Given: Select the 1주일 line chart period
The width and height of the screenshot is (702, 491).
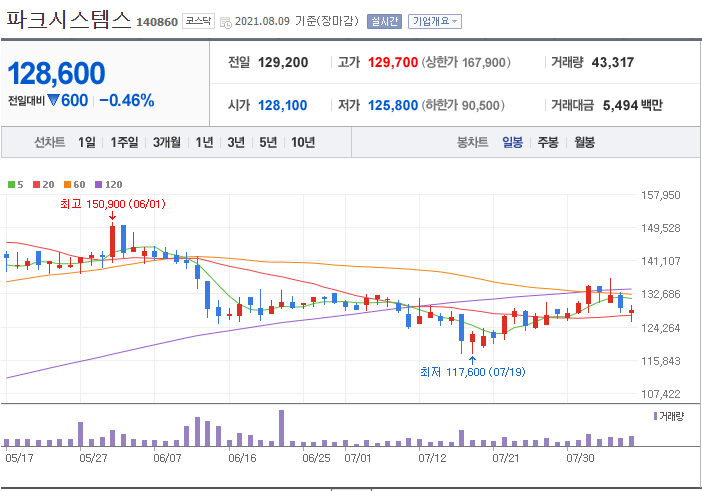Looking at the screenshot, I should [124, 142].
